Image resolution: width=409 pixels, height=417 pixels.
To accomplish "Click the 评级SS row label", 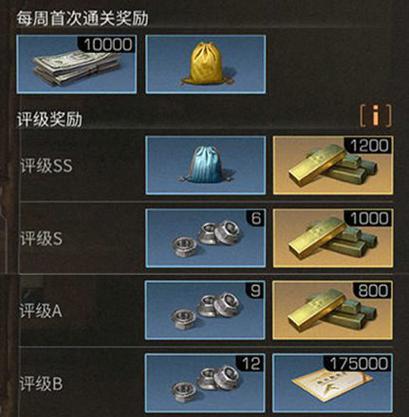I will (46, 166).
